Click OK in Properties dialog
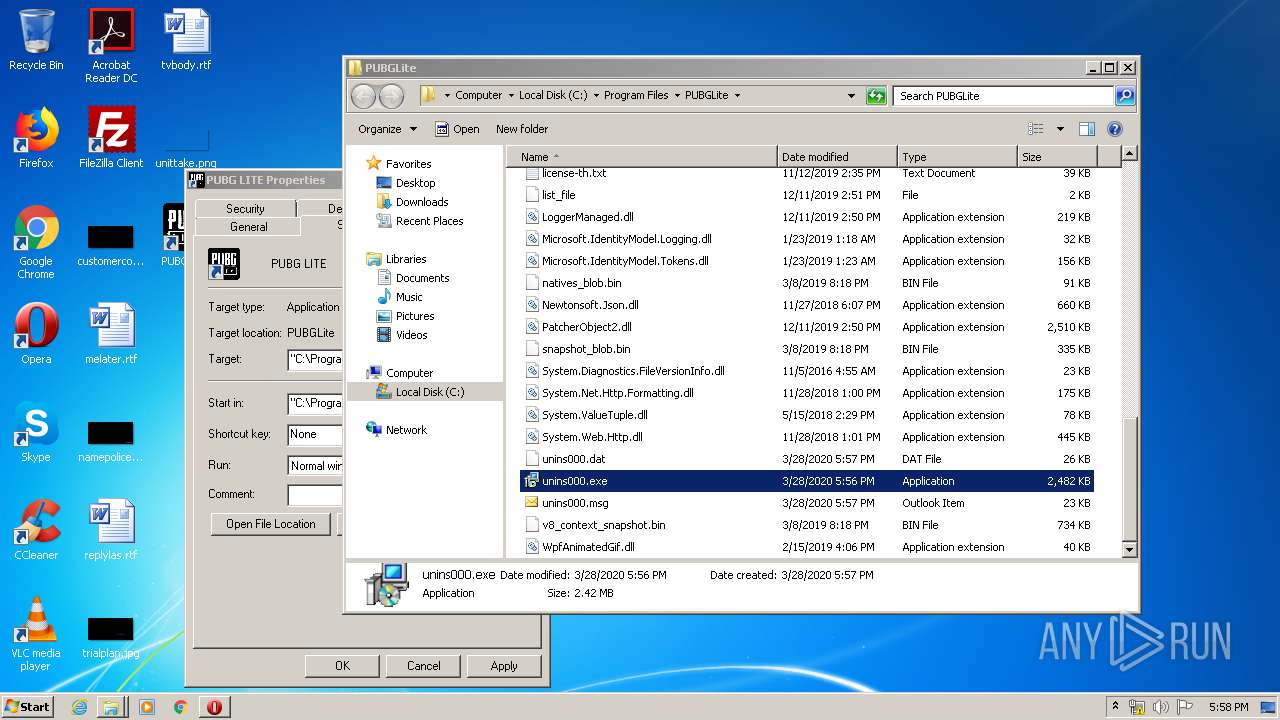The width and height of the screenshot is (1280, 720). click(342, 666)
